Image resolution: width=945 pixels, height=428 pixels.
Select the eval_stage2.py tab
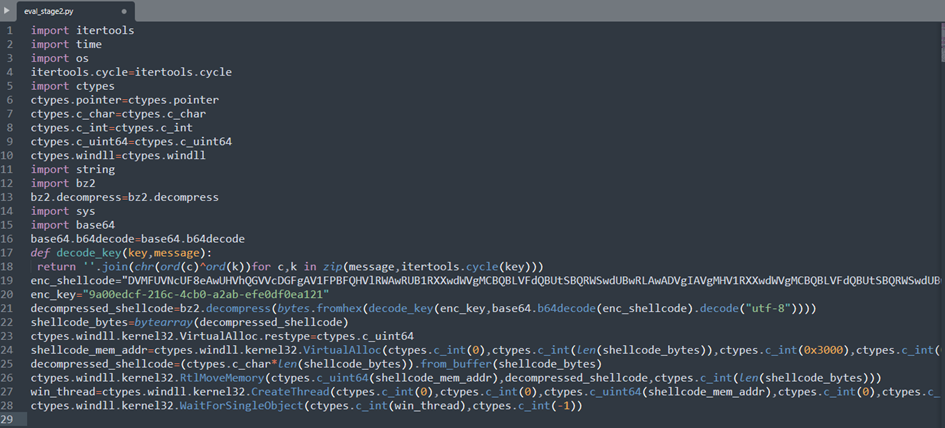pyautogui.click(x=75, y=11)
